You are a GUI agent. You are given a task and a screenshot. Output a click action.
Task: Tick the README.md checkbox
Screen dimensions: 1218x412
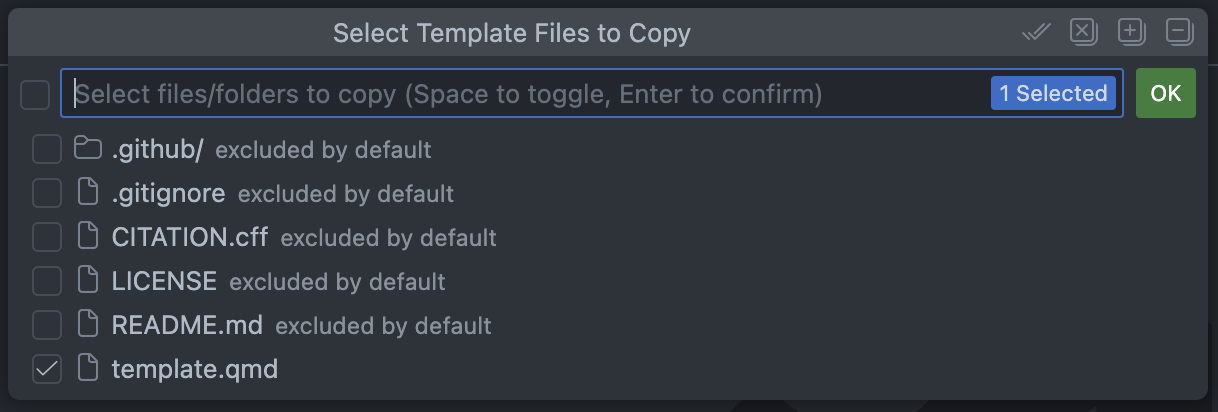tap(47, 325)
